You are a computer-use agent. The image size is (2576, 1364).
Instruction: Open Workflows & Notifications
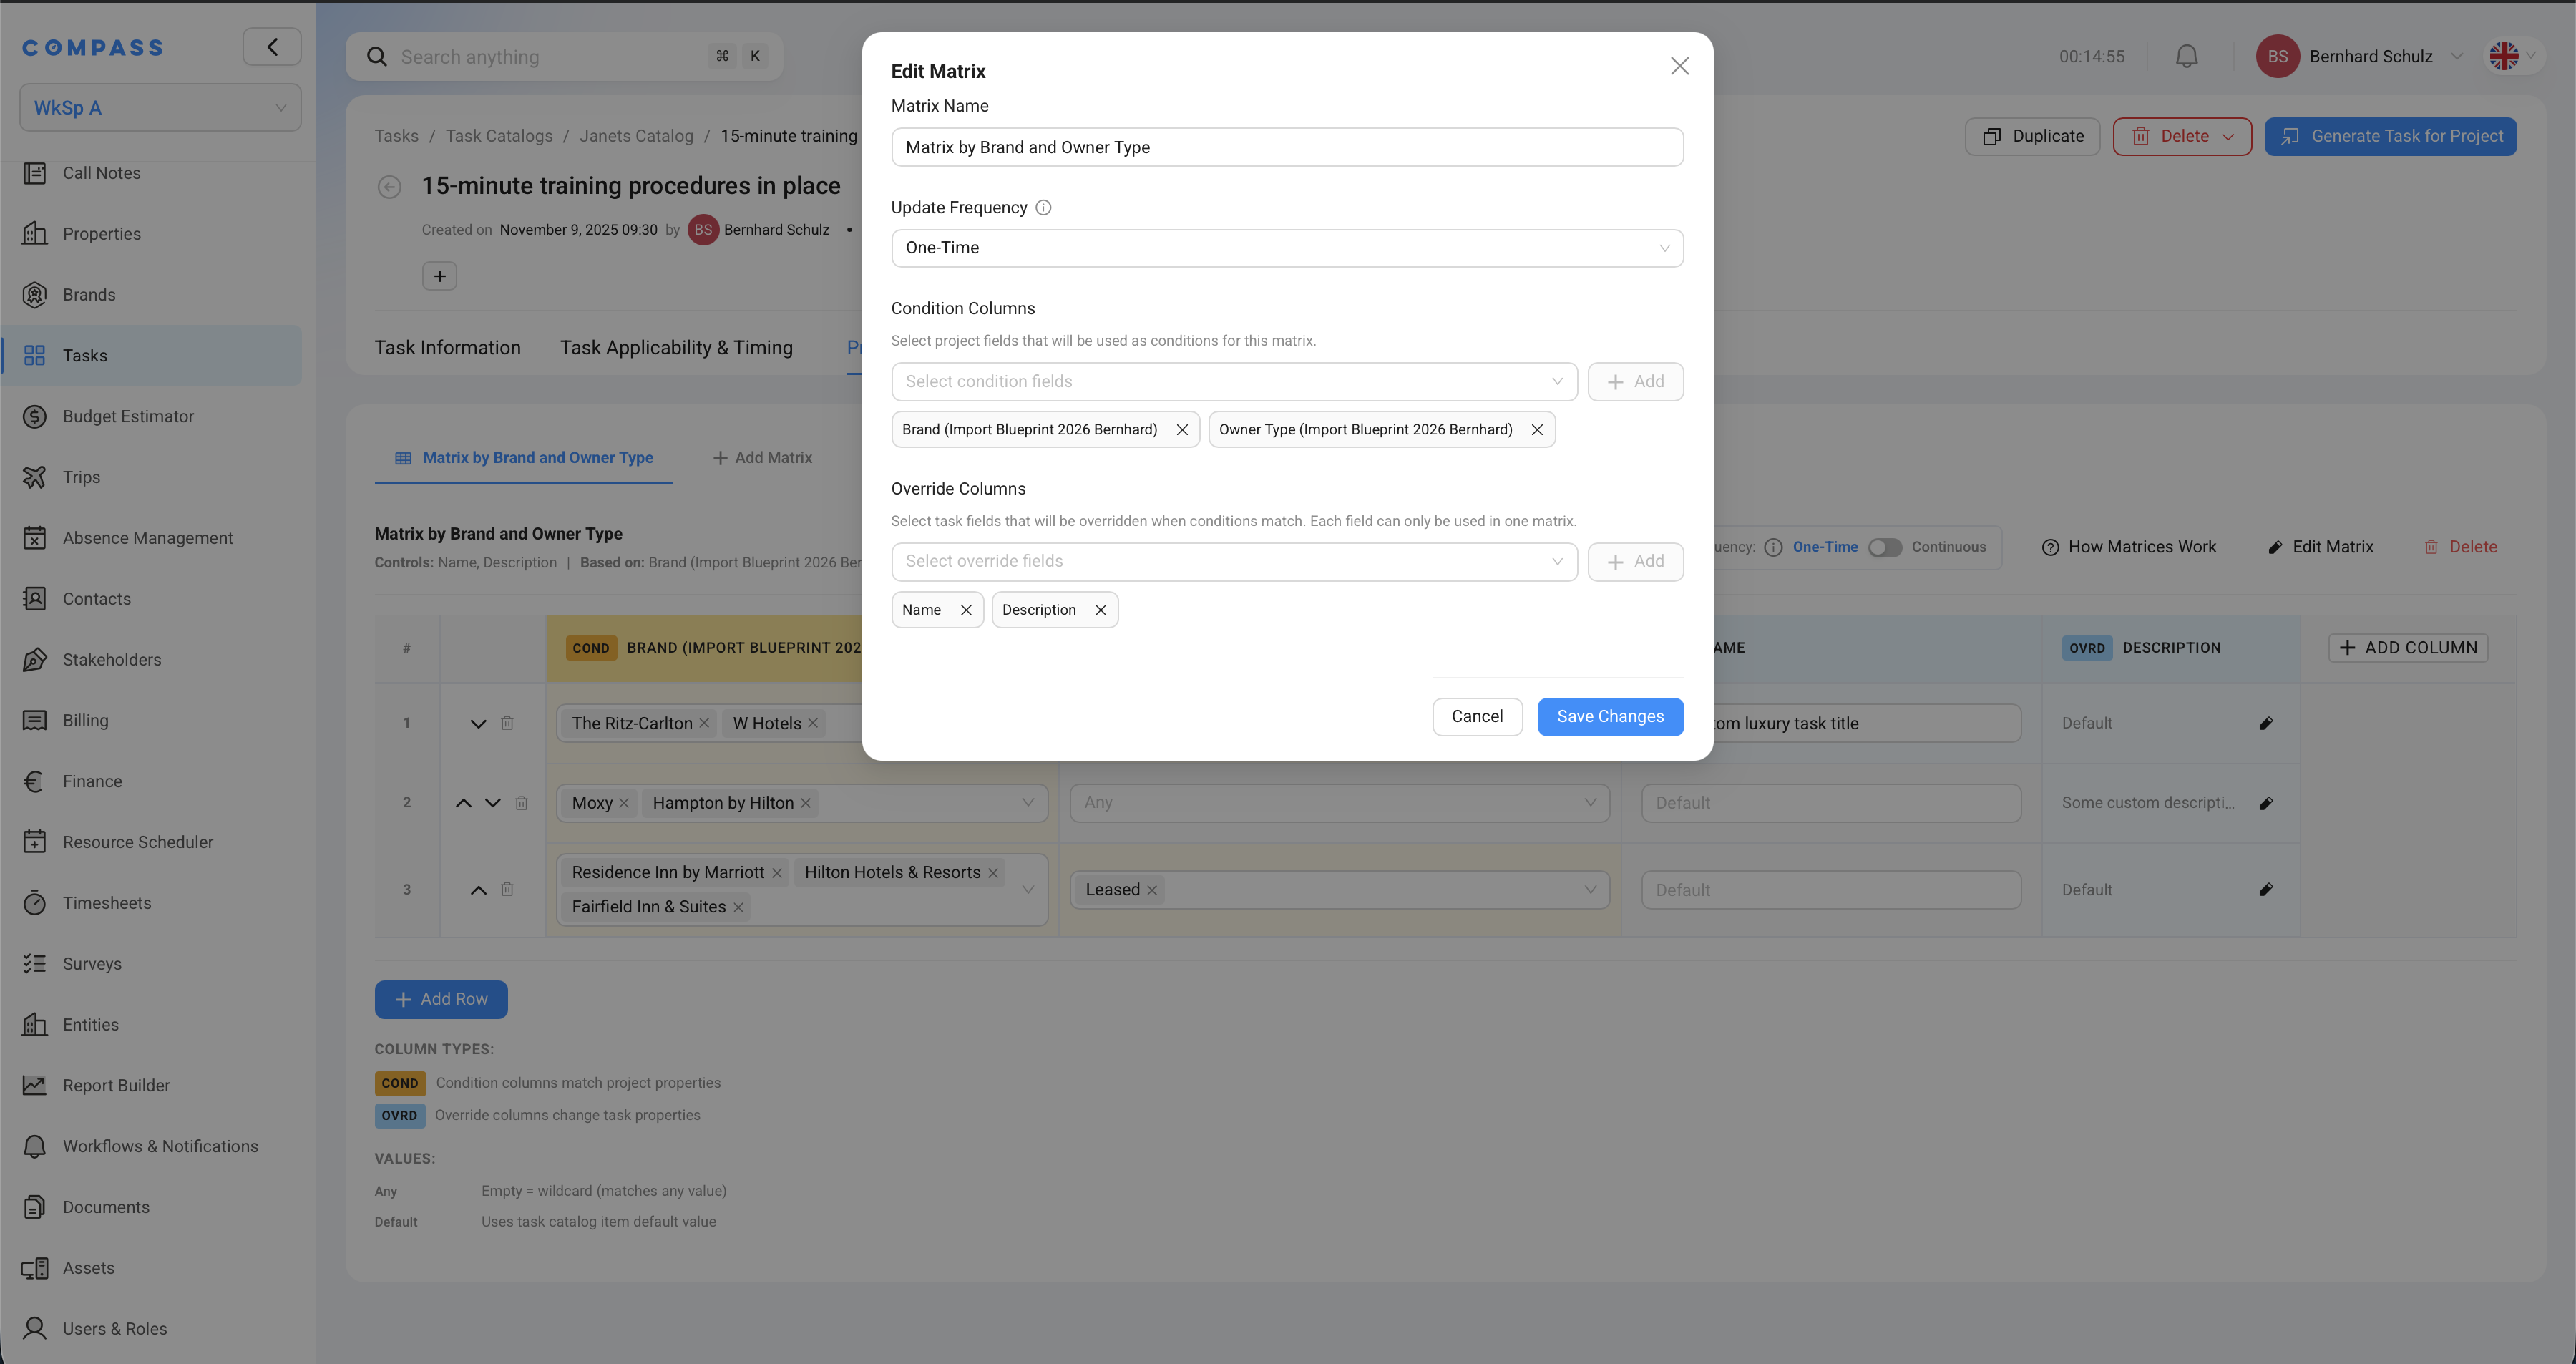(x=160, y=1146)
